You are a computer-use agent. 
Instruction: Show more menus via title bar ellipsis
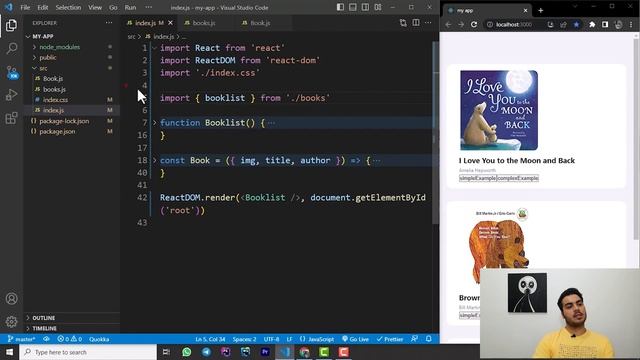[x=149, y=7]
